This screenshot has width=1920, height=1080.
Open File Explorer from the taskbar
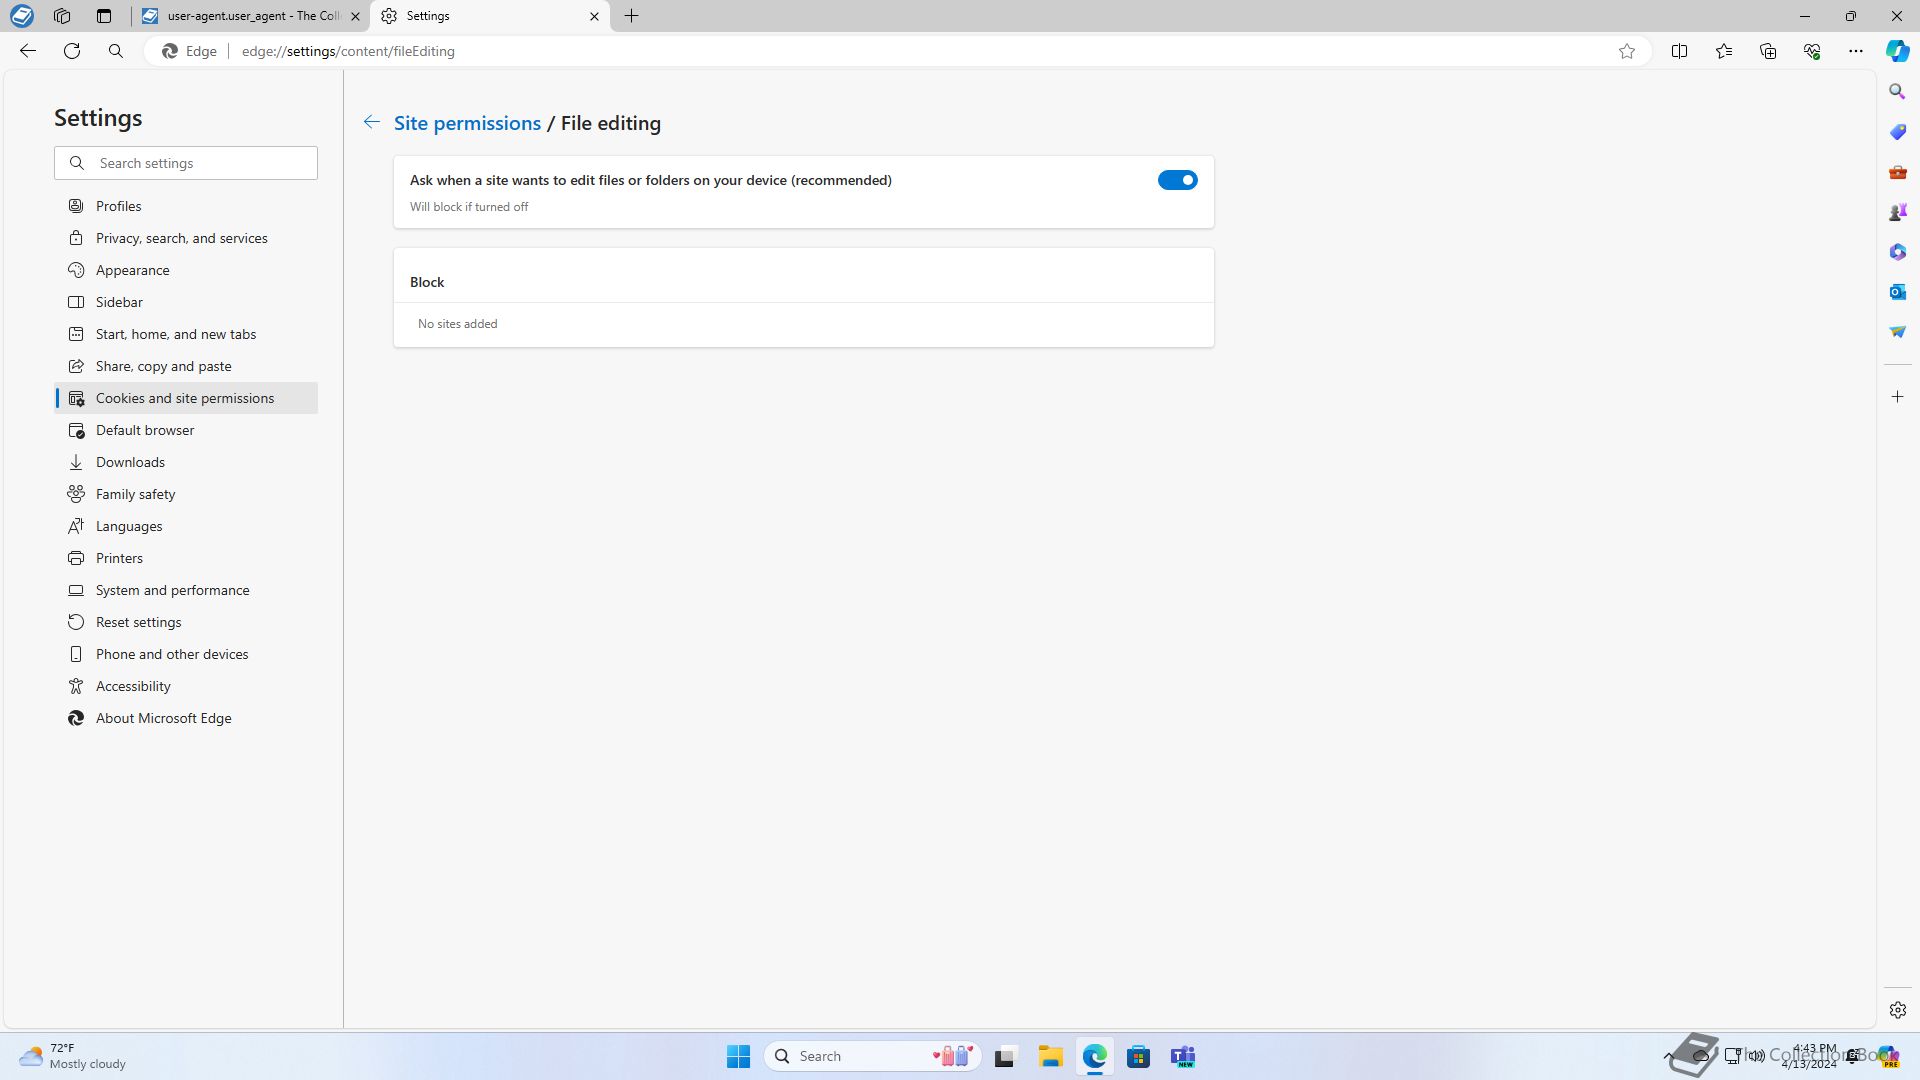(x=1050, y=1056)
